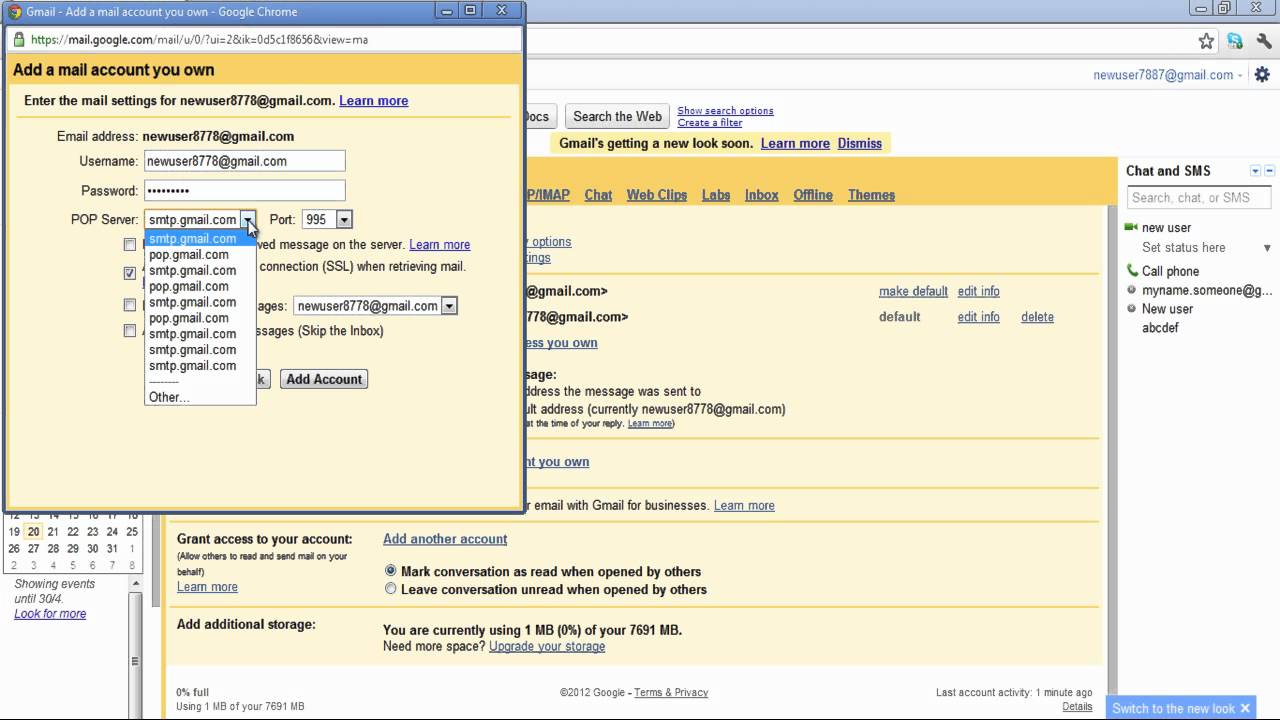Open Learn more under Grant access section
The width and height of the screenshot is (1280, 720).
[207, 587]
